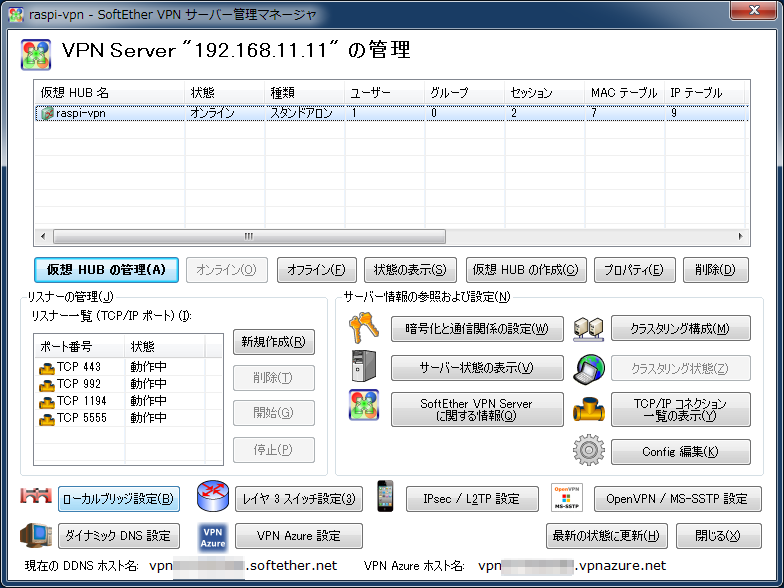This screenshot has width=784, height=588.
Task: Click the オンライン(O) button
Action: point(226,270)
